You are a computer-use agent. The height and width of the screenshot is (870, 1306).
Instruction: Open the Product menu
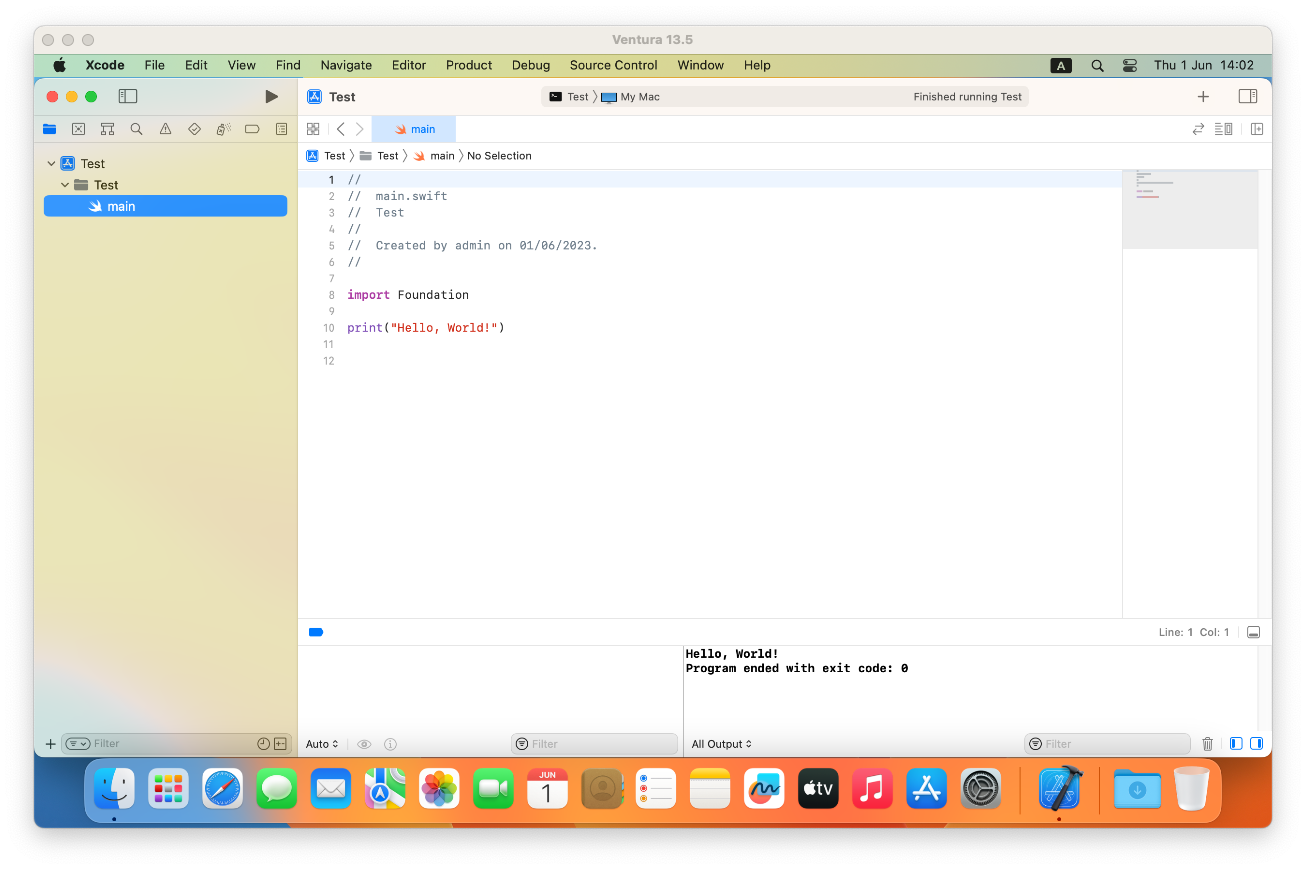(469, 65)
